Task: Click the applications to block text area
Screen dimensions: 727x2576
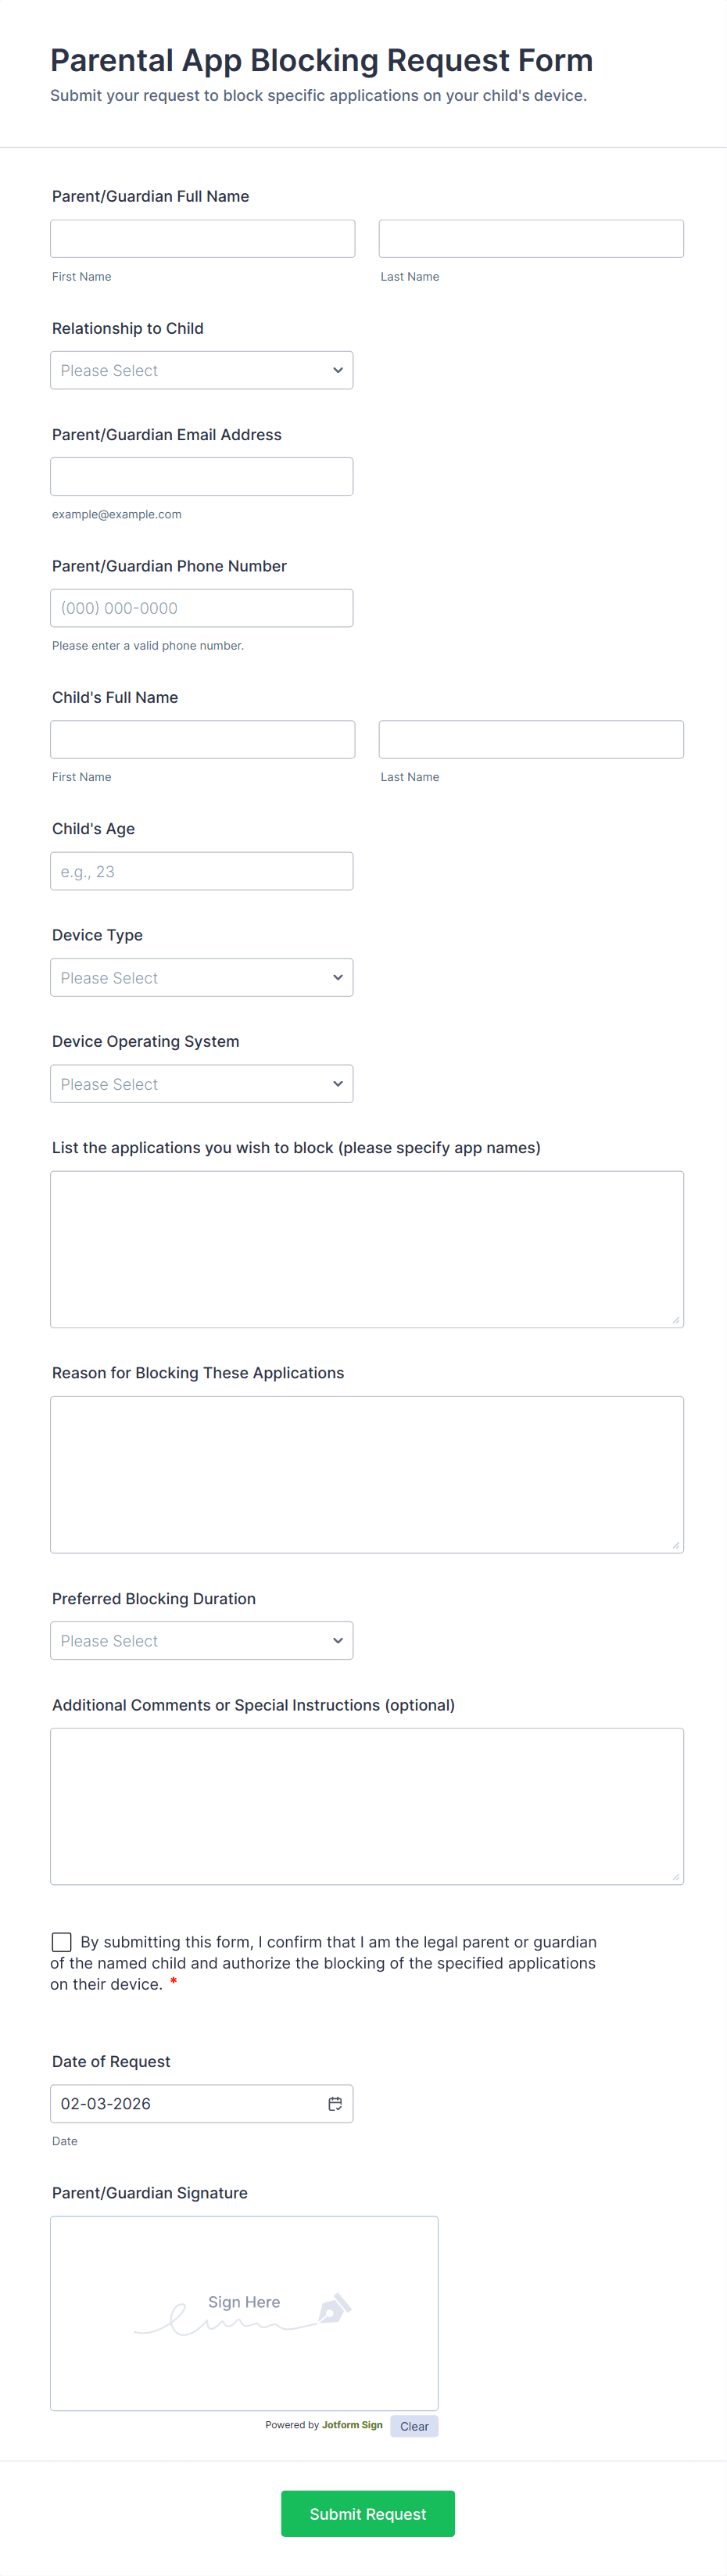Action: coord(366,1249)
